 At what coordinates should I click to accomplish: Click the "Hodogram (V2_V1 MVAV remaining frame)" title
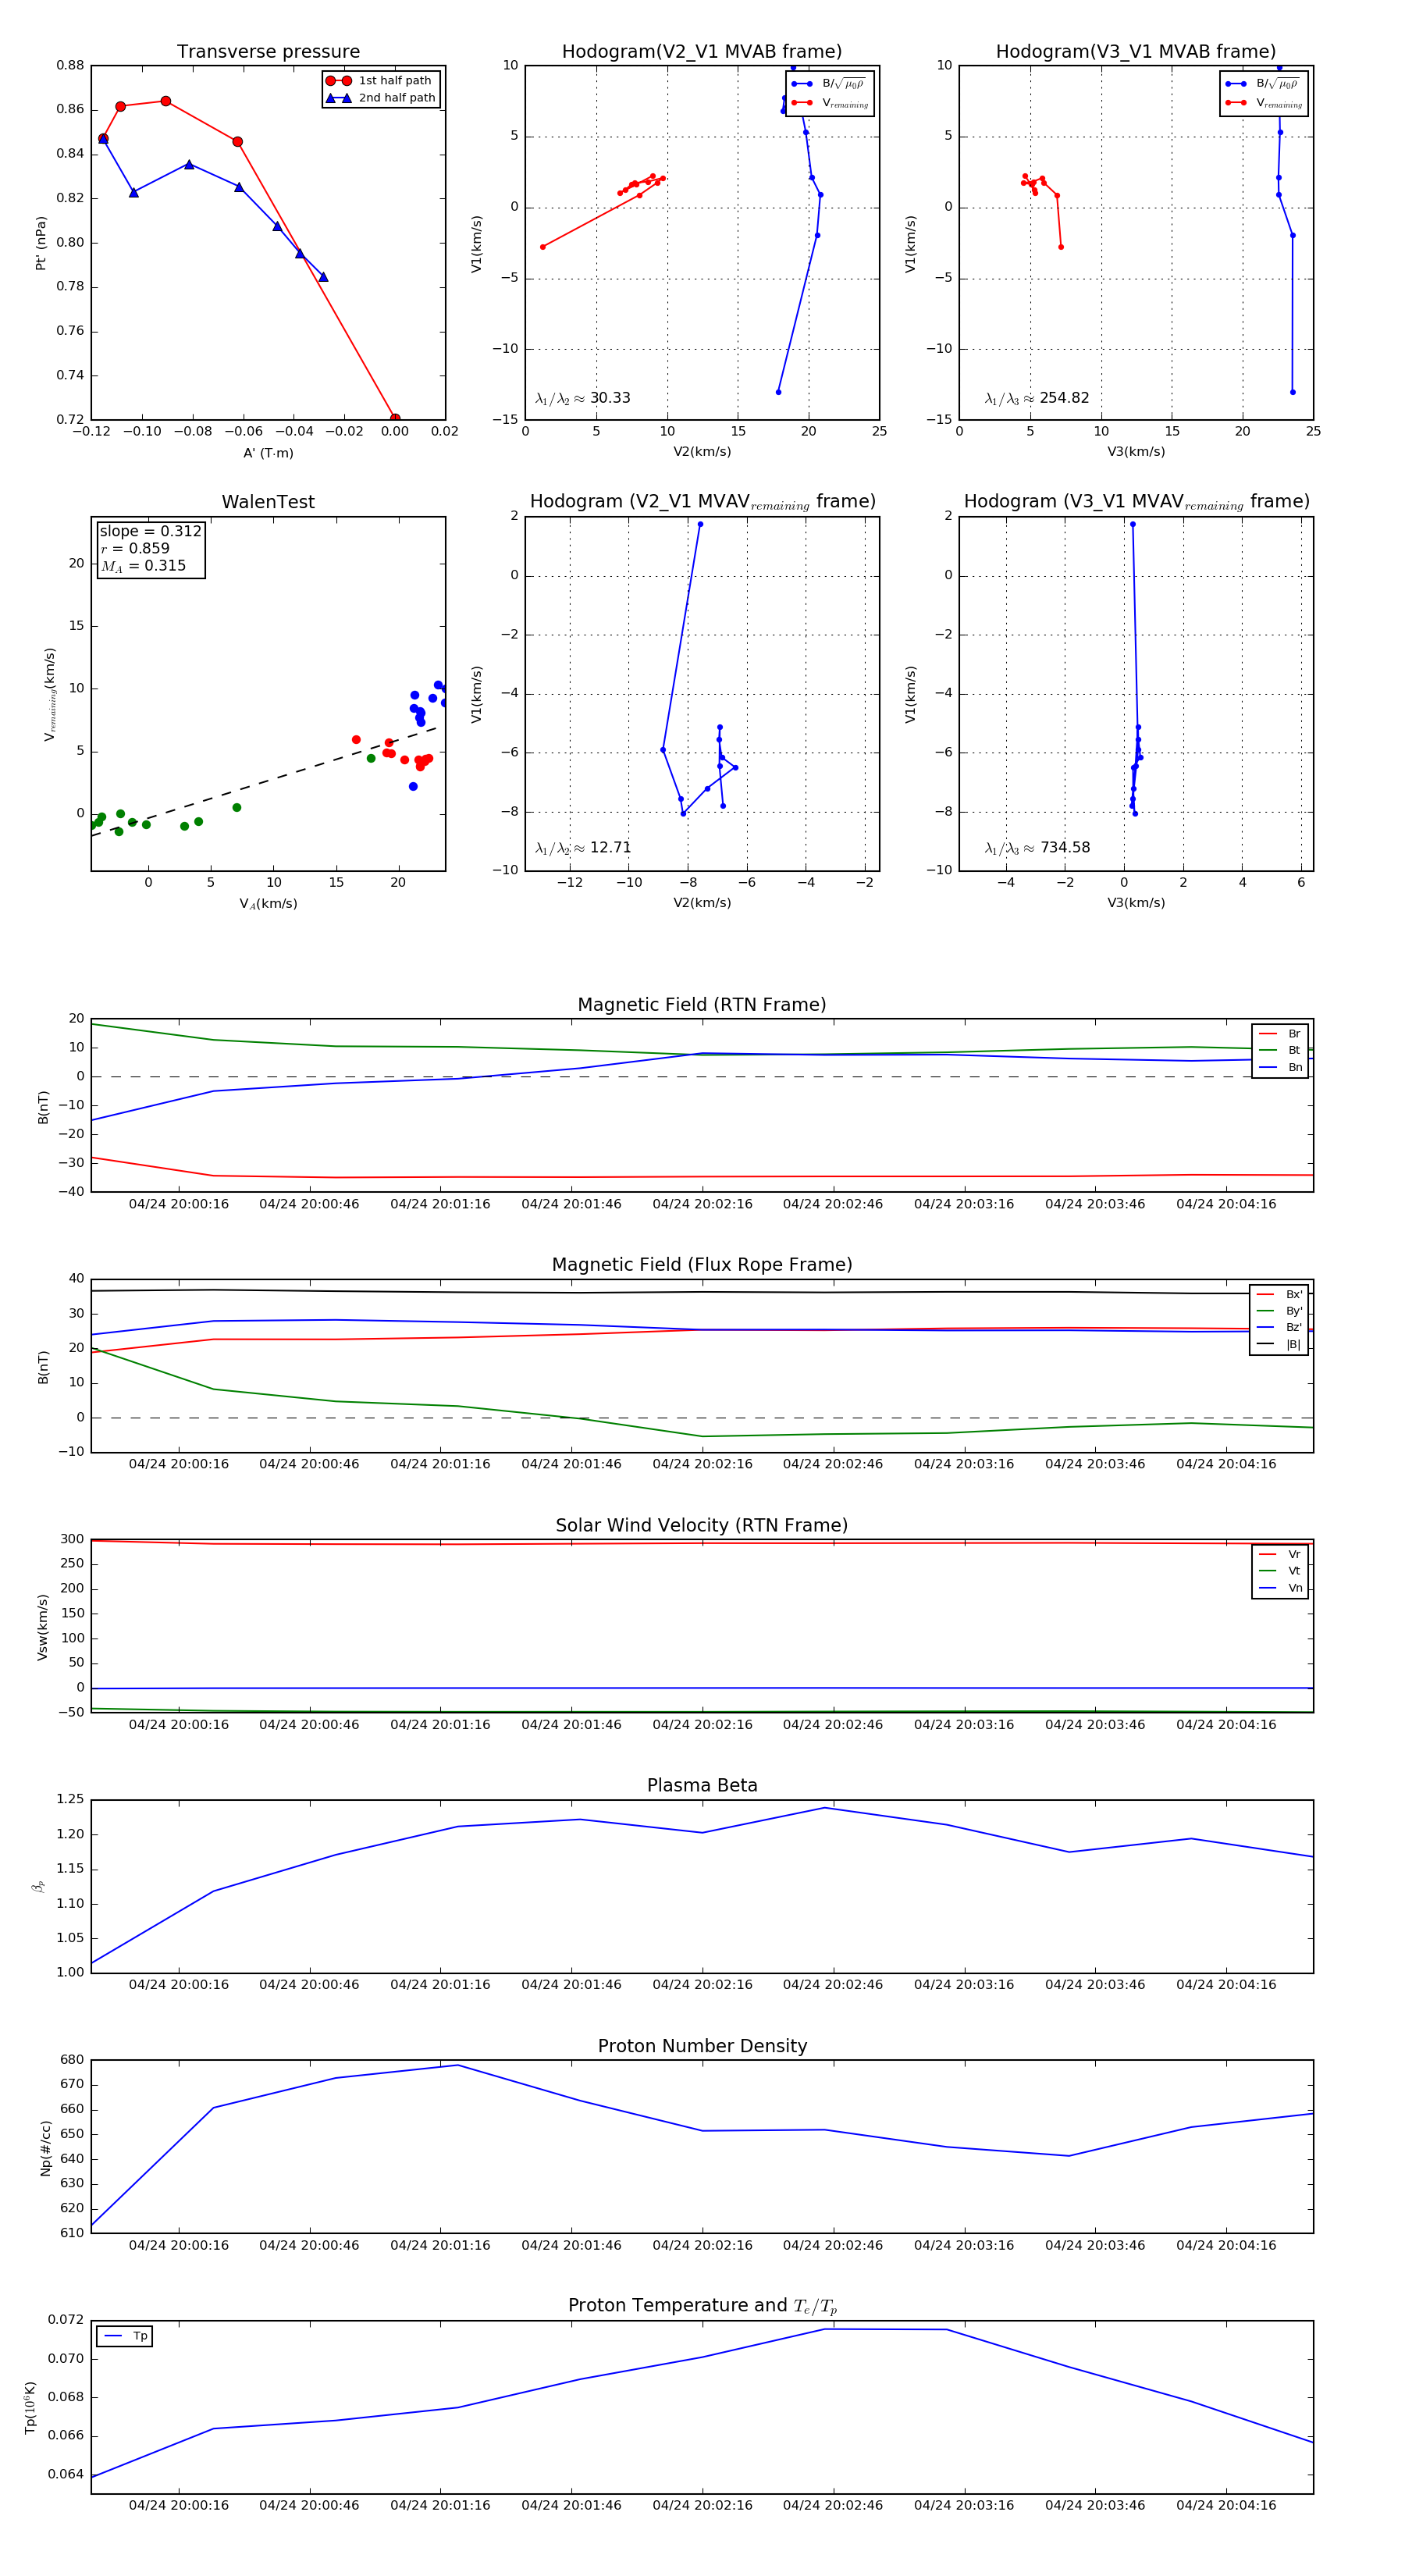[702, 502]
